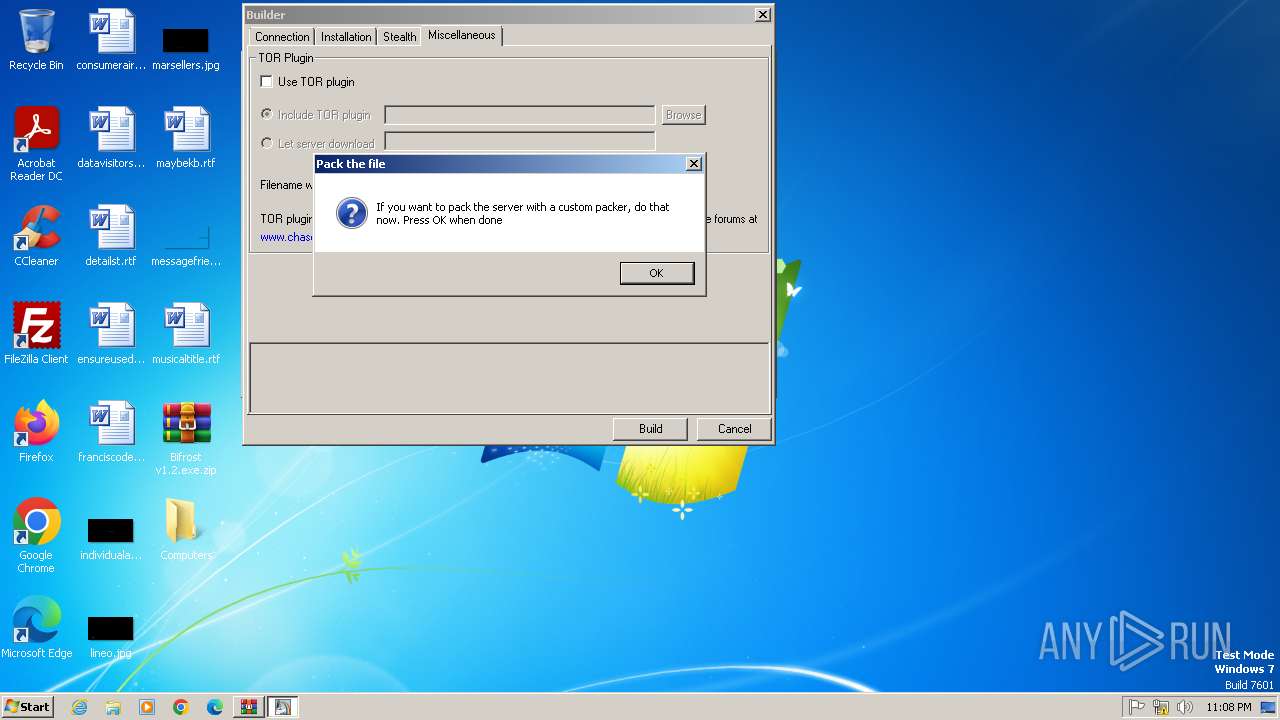Click OK in the Pack the file dialog

point(656,273)
